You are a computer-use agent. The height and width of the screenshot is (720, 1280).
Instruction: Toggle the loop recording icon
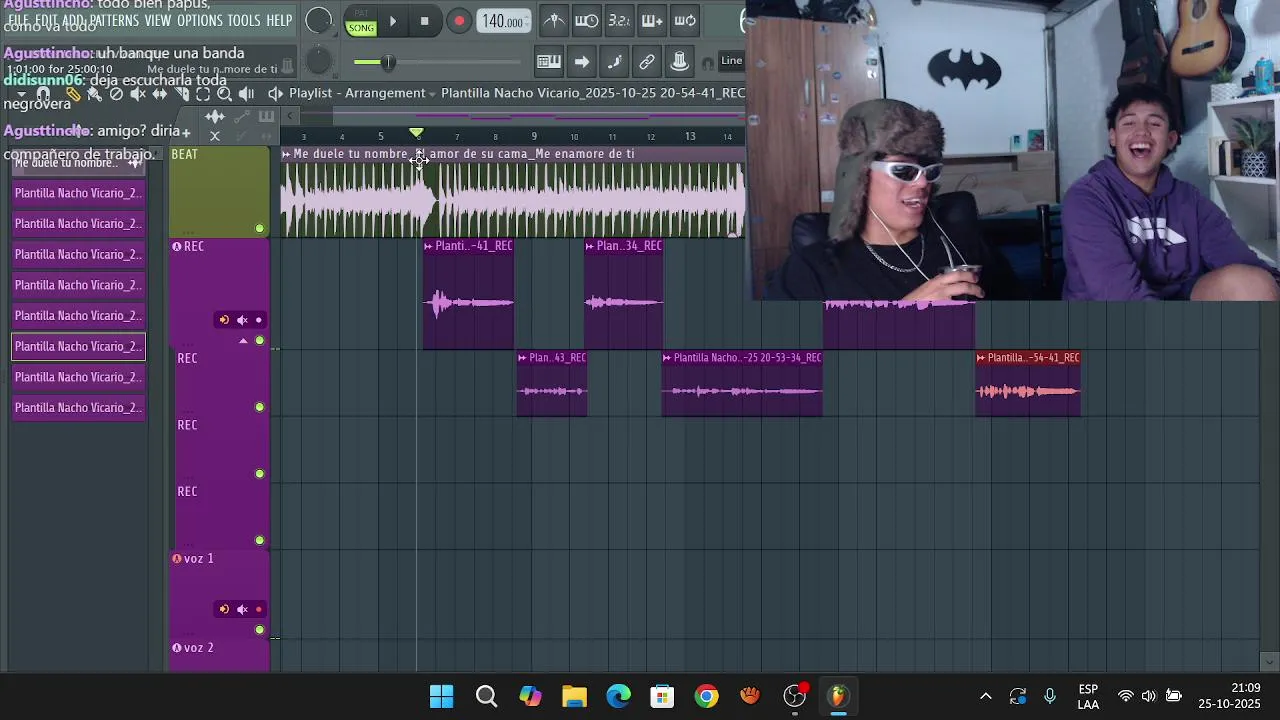(685, 21)
